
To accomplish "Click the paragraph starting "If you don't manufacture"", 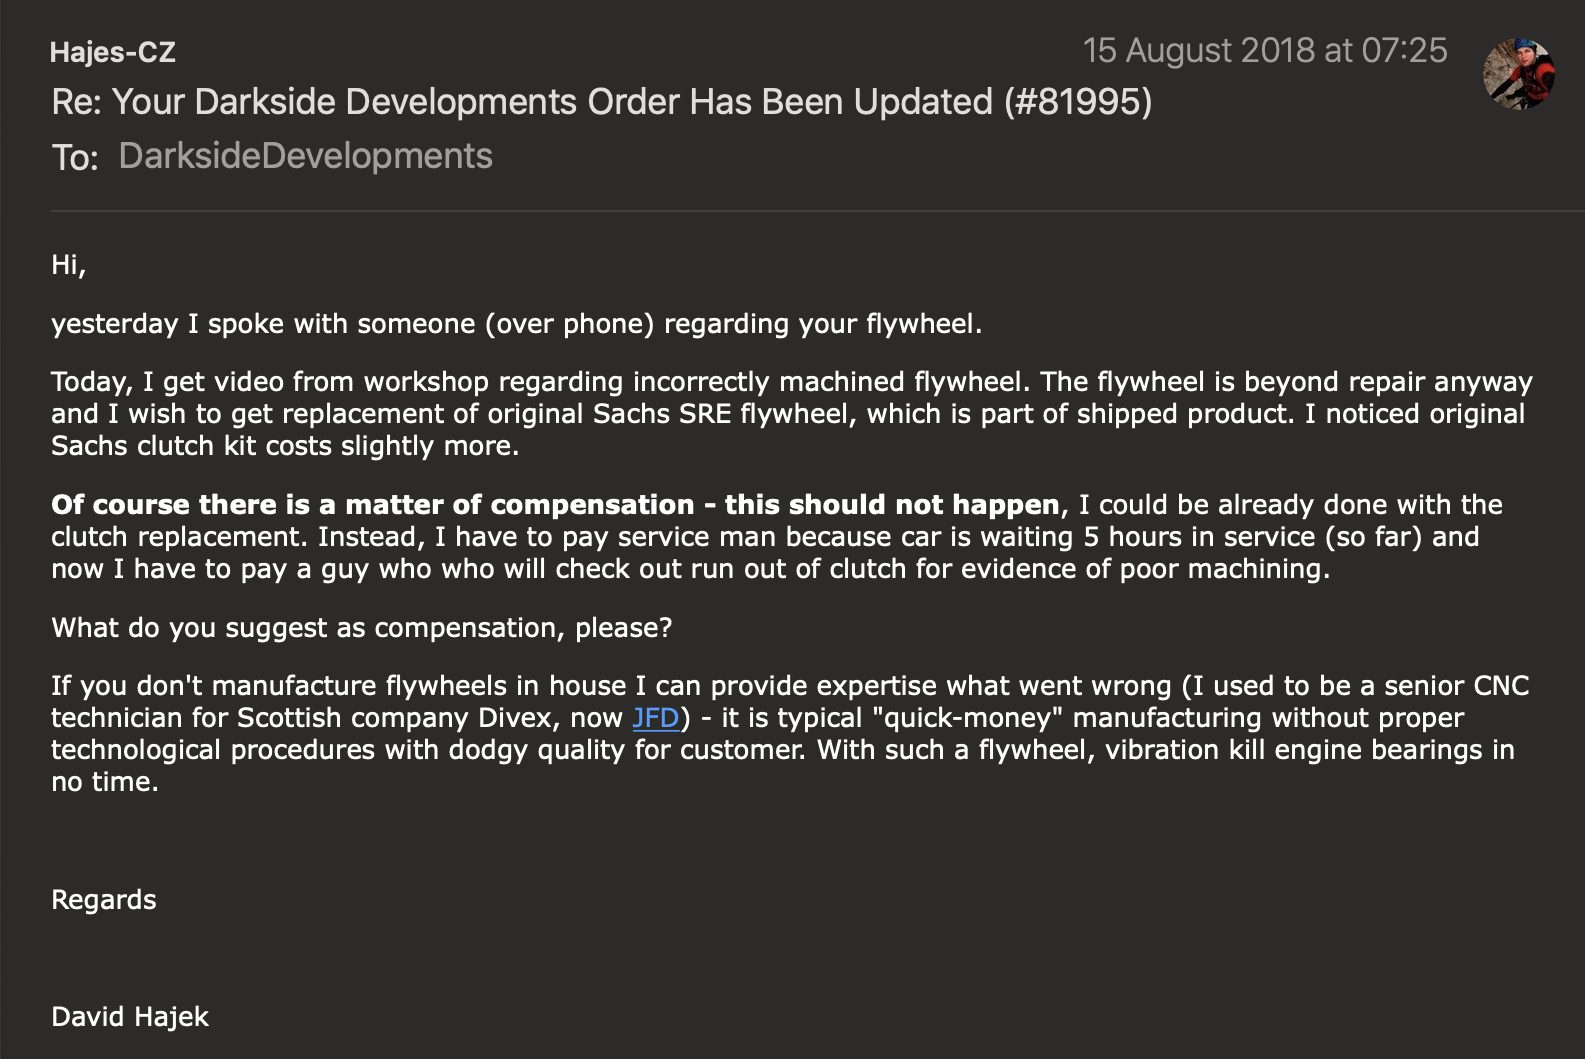I will point(790,734).
